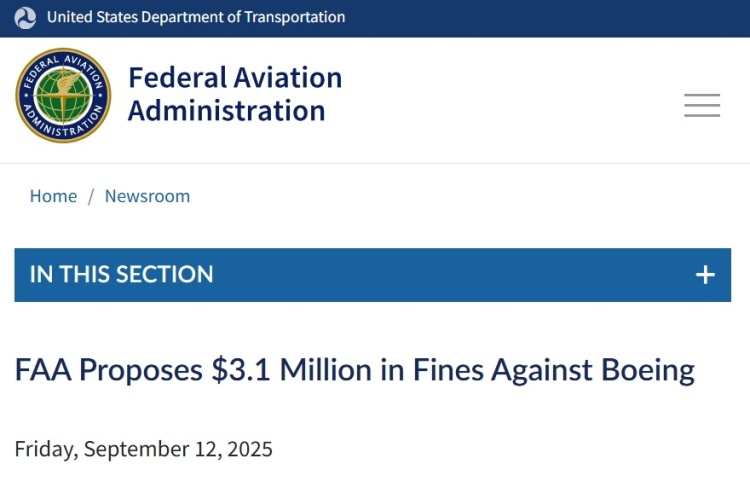Click the slash separator in the breadcrumb
This screenshot has width=750, height=493.
(x=91, y=197)
